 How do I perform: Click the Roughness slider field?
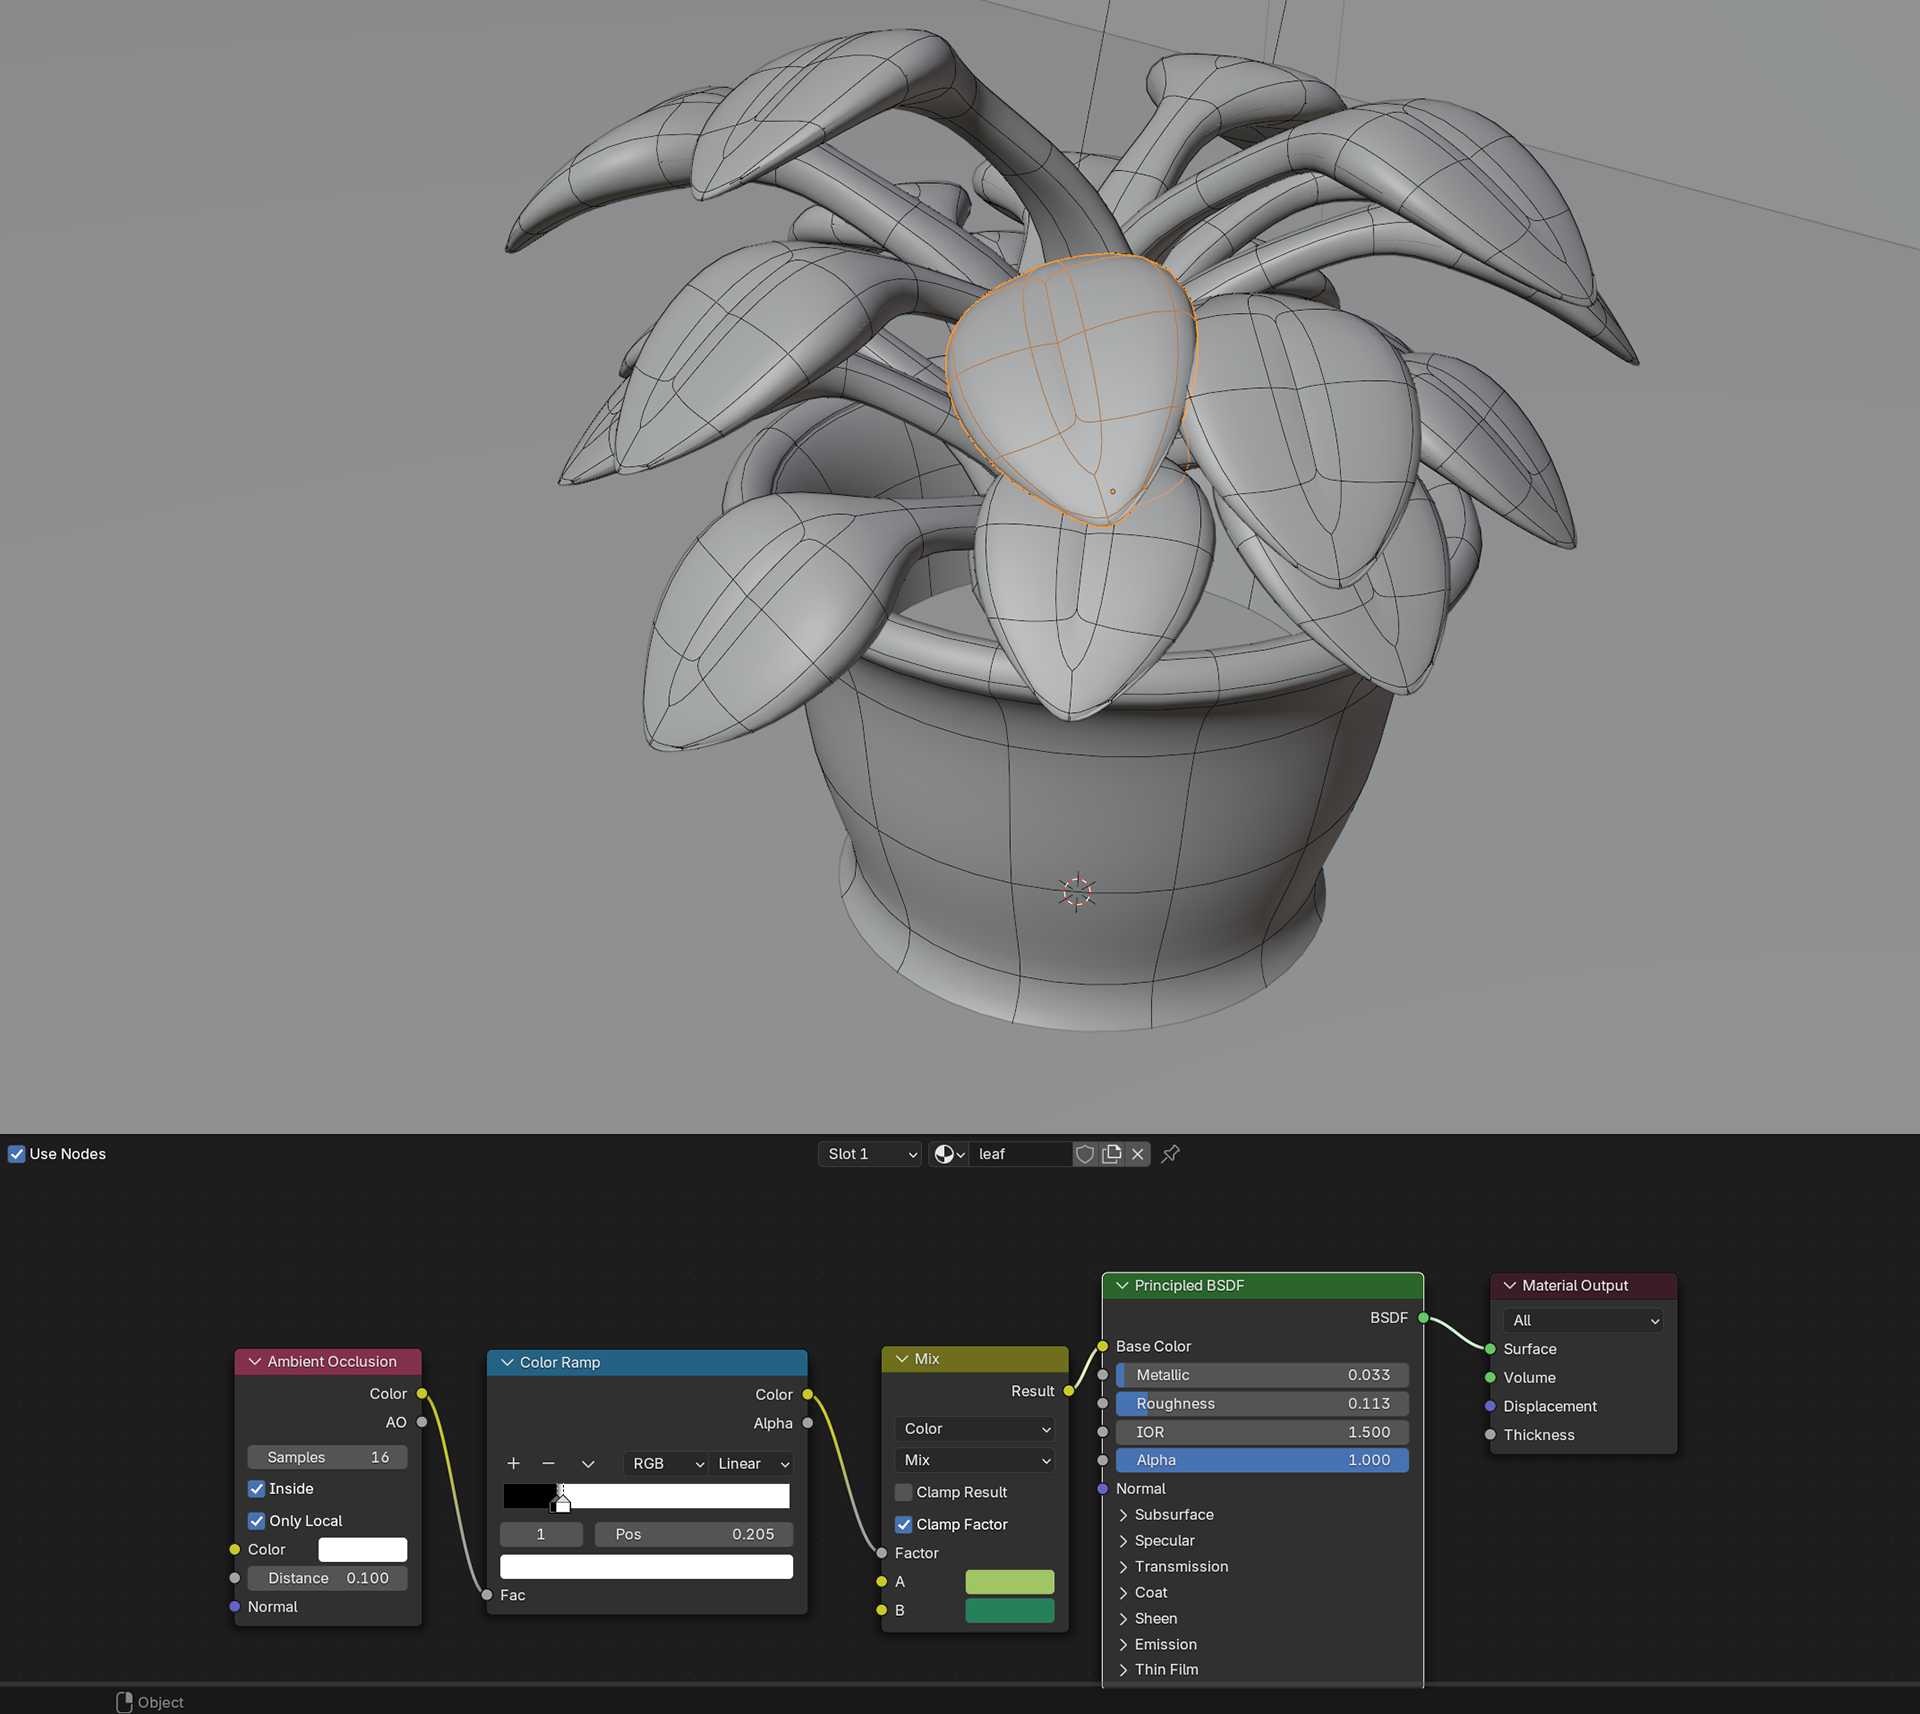click(x=1261, y=1403)
